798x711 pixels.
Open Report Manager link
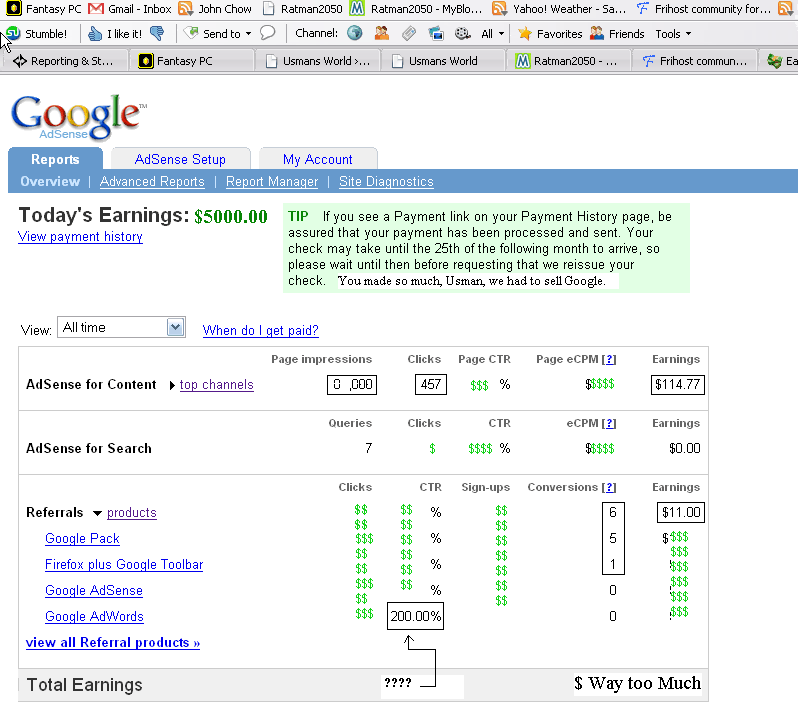[x=272, y=182]
